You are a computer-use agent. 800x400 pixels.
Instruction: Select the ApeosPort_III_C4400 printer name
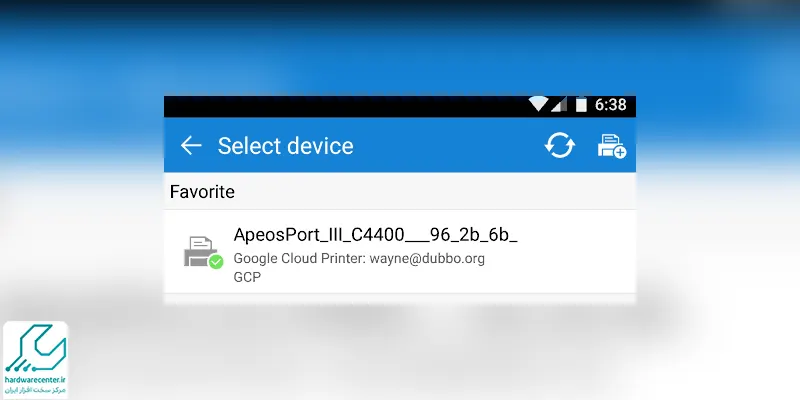coord(375,235)
